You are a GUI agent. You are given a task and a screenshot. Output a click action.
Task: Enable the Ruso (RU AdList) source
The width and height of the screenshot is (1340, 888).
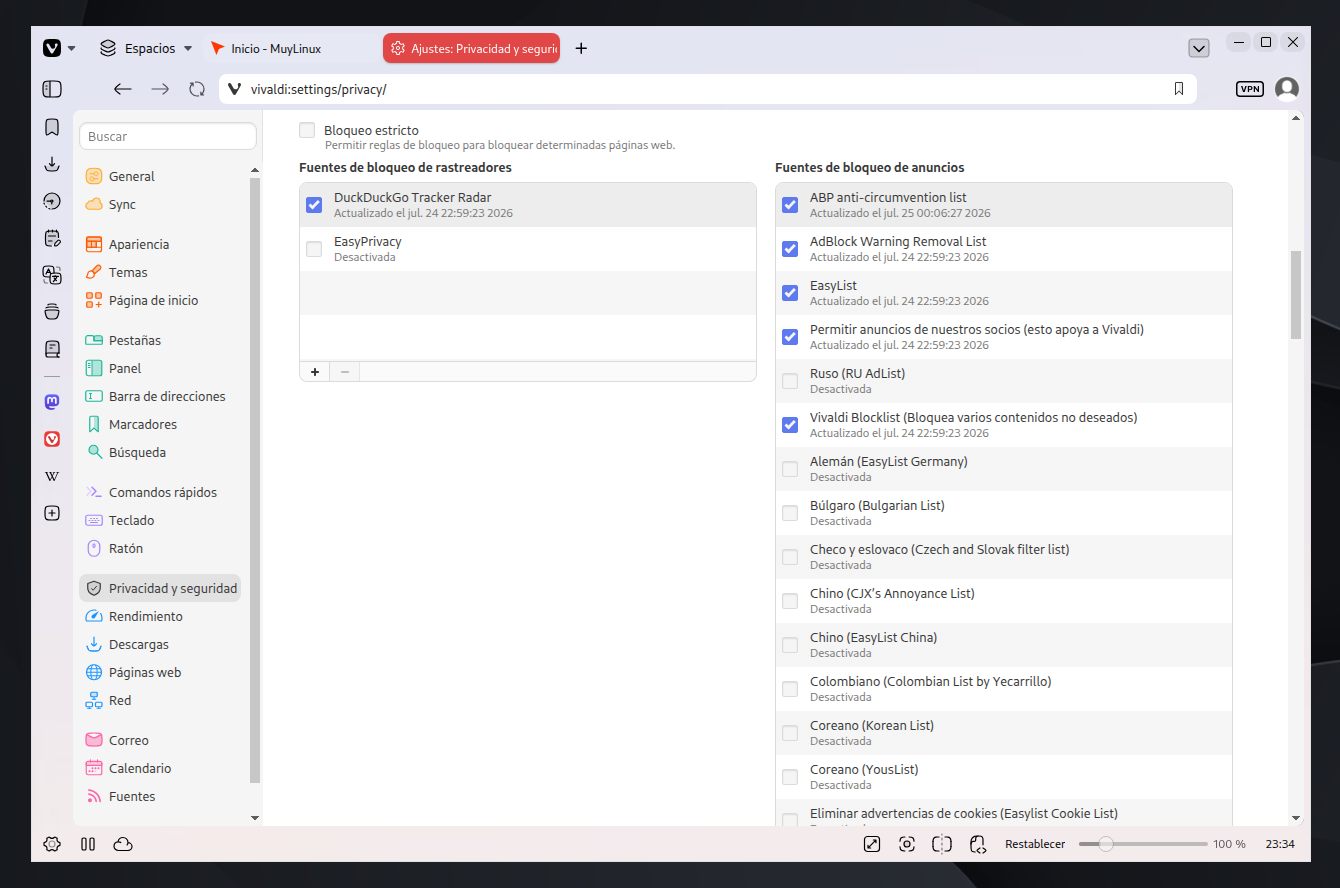point(790,381)
